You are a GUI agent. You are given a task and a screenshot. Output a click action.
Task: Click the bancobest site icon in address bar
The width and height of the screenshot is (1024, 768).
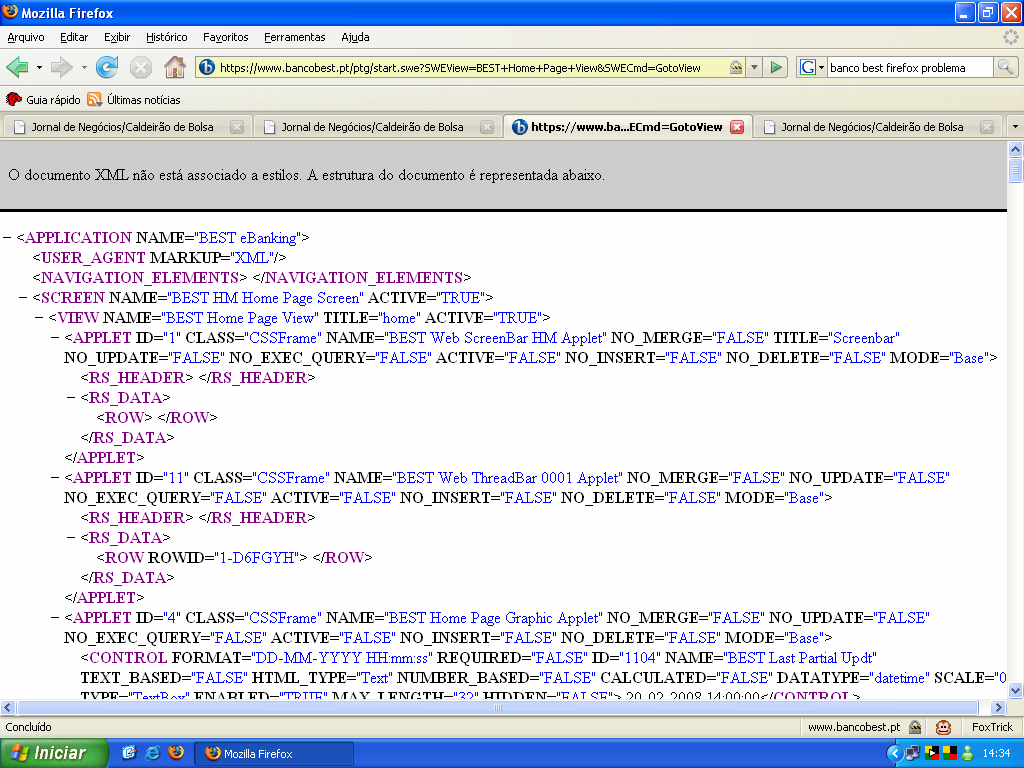click(207, 67)
